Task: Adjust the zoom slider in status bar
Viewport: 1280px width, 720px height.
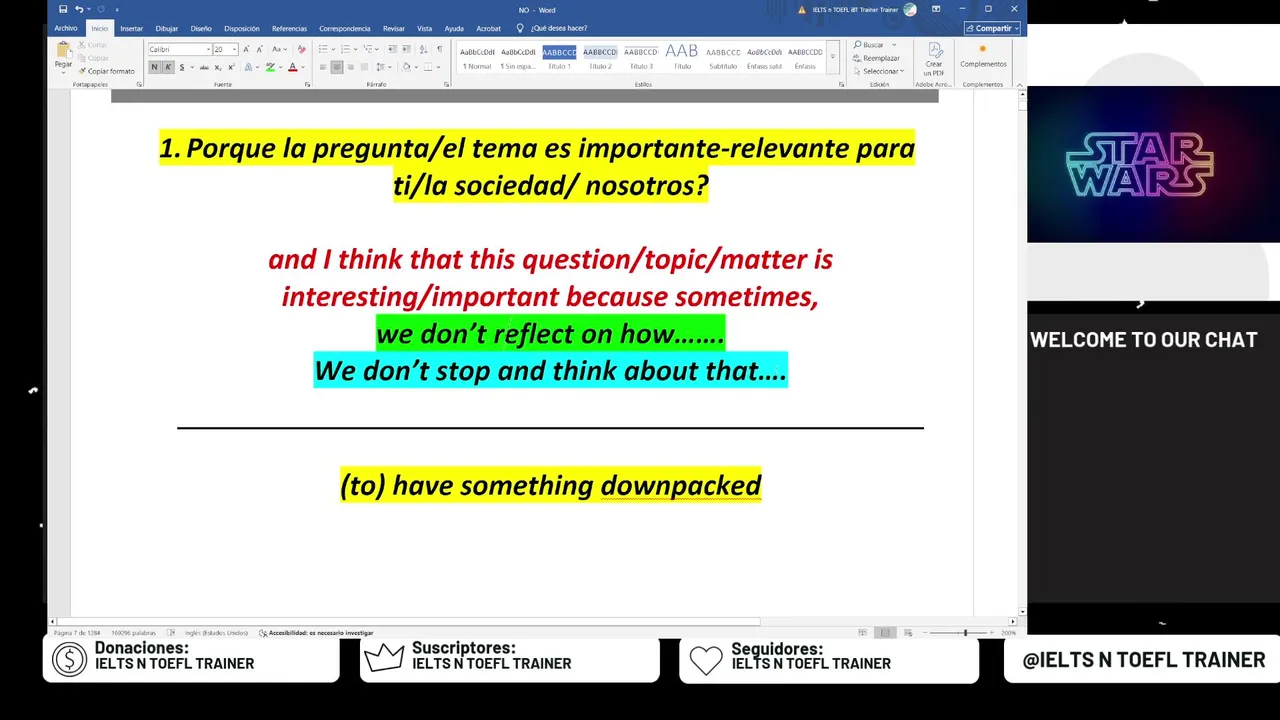Action: pos(965,633)
